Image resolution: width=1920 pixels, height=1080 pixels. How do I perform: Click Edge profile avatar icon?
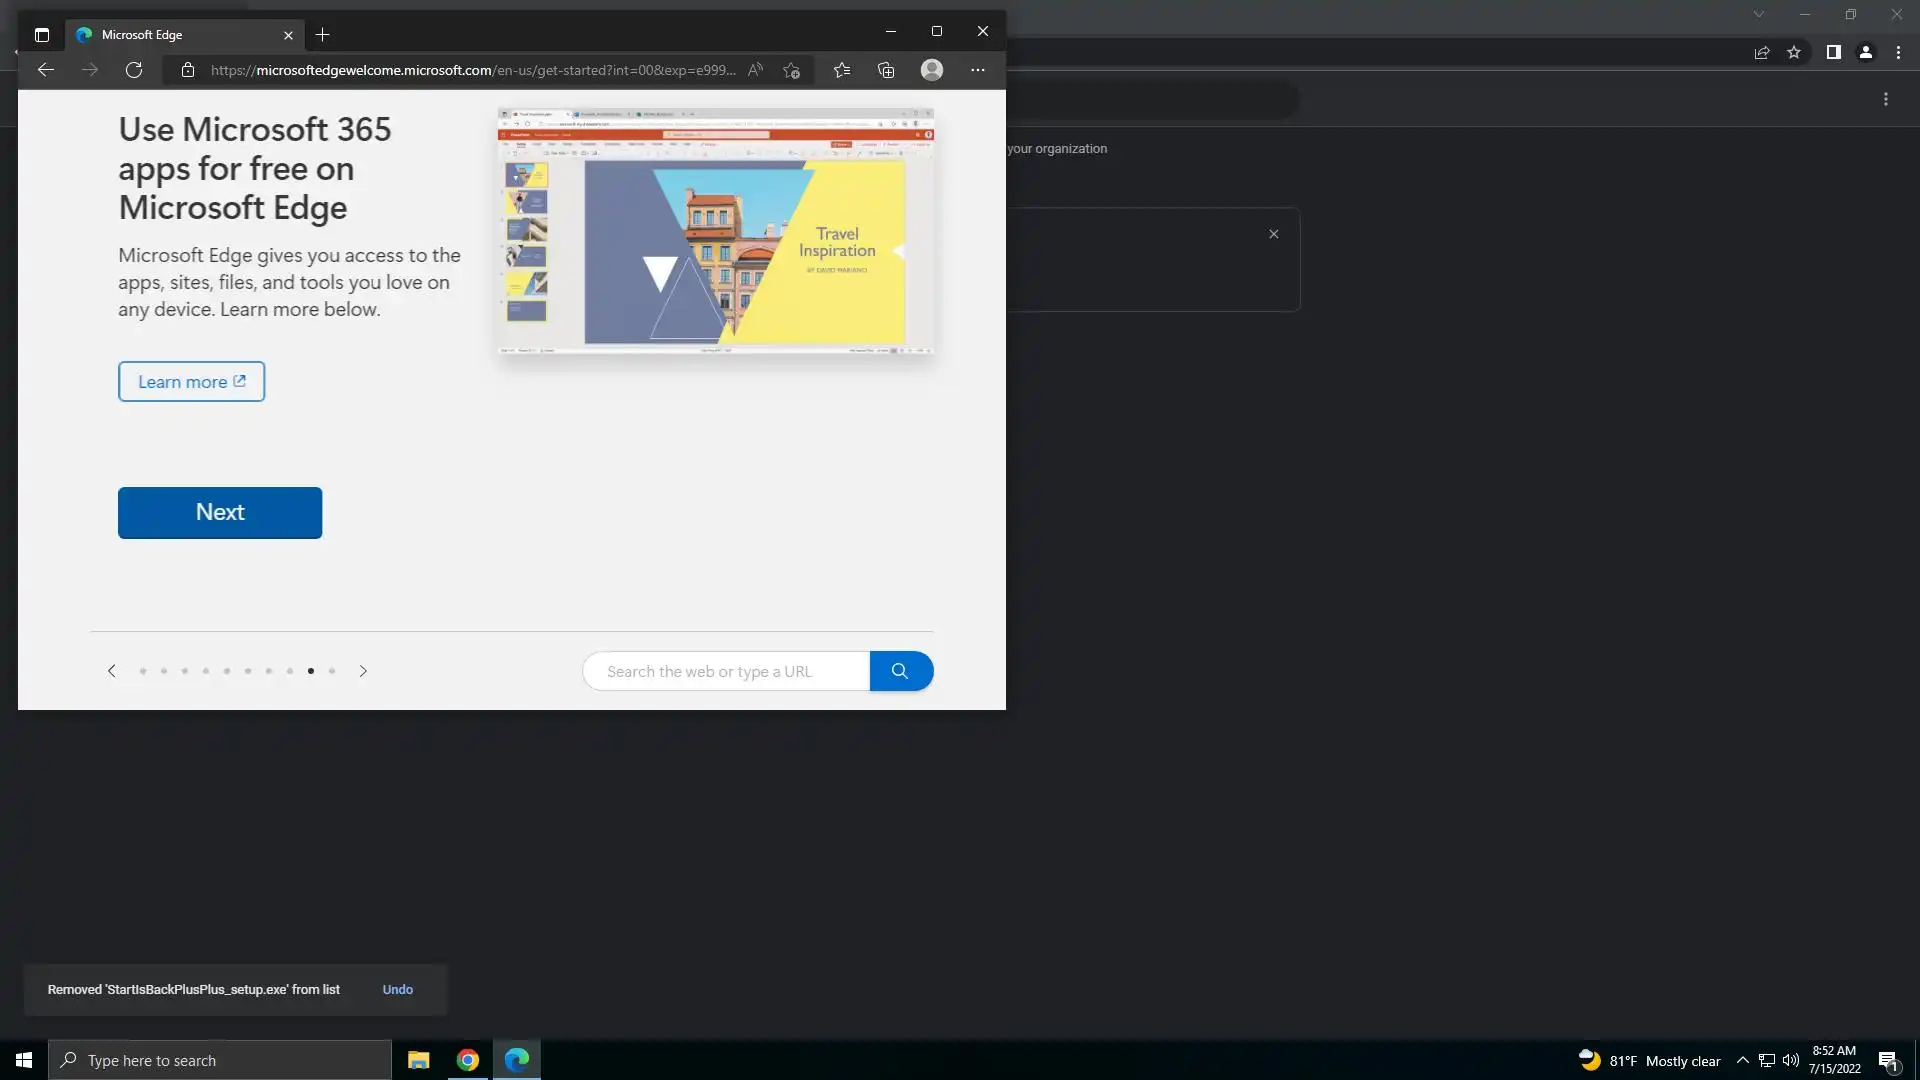point(932,70)
